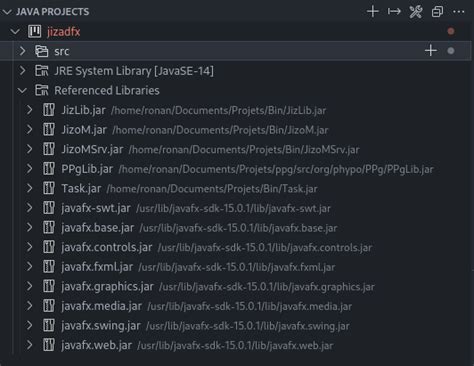The width and height of the screenshot is (474, 366).
Task: Click the export jar arrow icon
Action: click(x=394, y=12)
